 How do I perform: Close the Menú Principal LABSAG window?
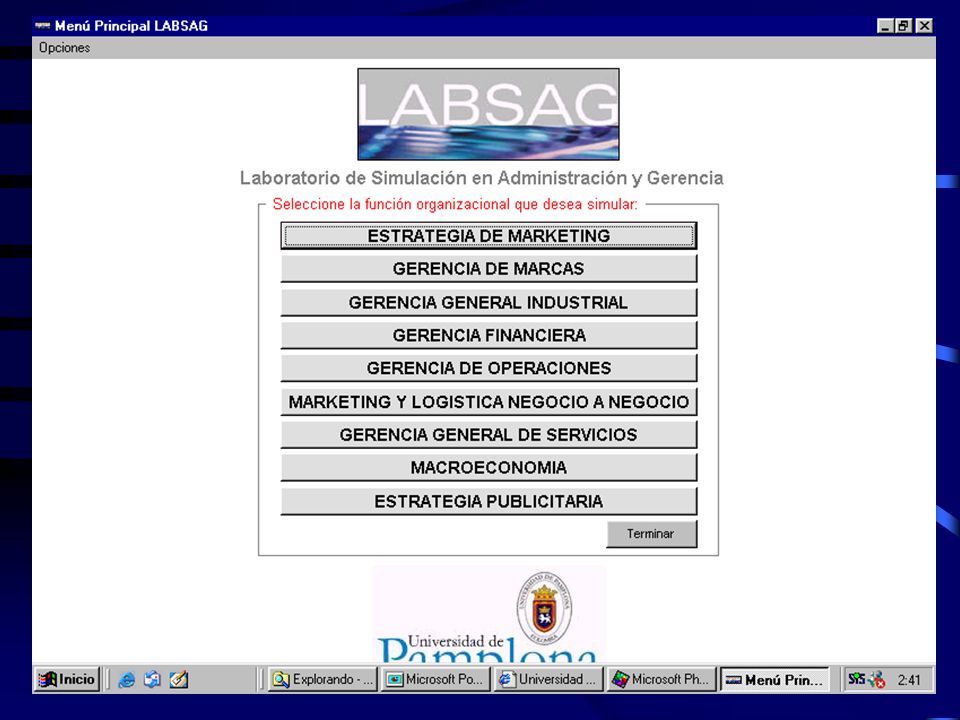coord(924,26)
